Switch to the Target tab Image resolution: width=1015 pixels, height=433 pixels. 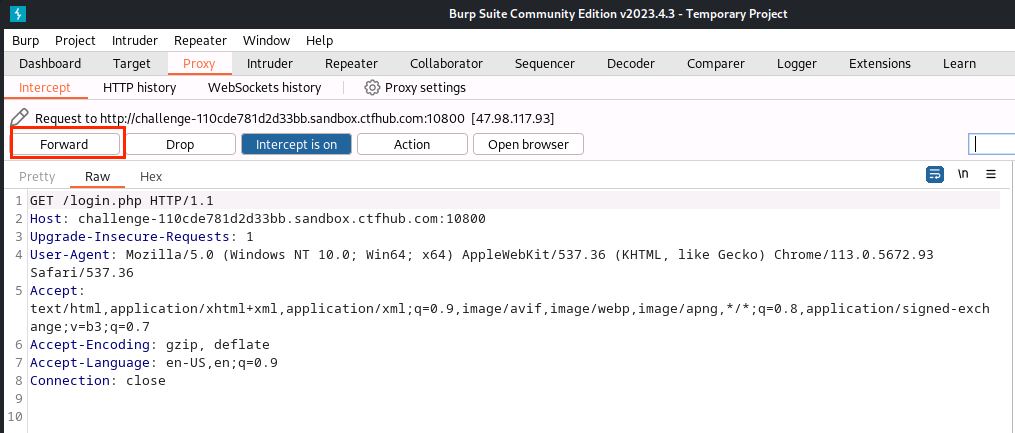[x=131, y=63]
